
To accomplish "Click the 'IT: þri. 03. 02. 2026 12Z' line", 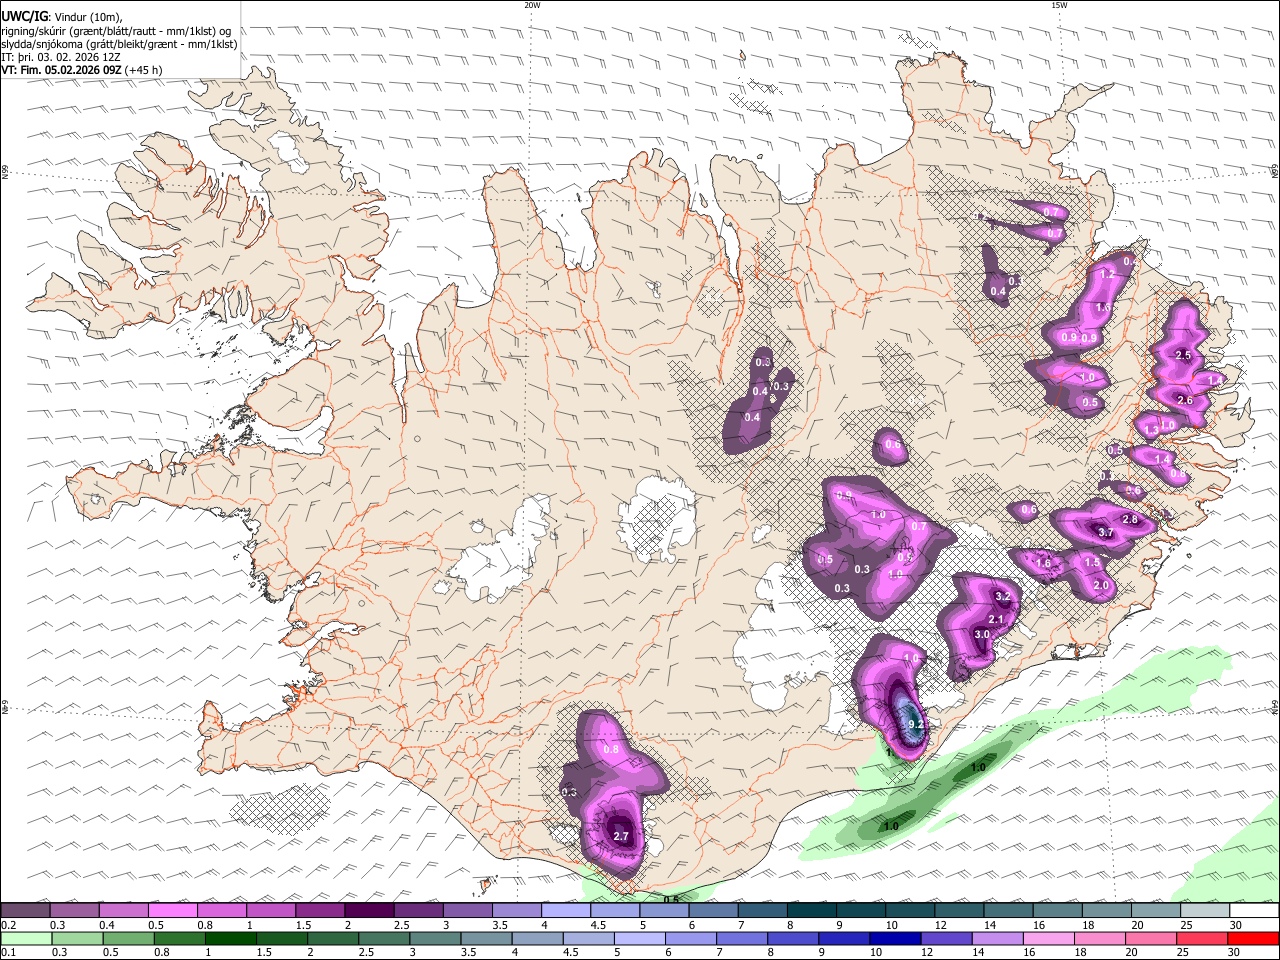I will click(61, 57).
